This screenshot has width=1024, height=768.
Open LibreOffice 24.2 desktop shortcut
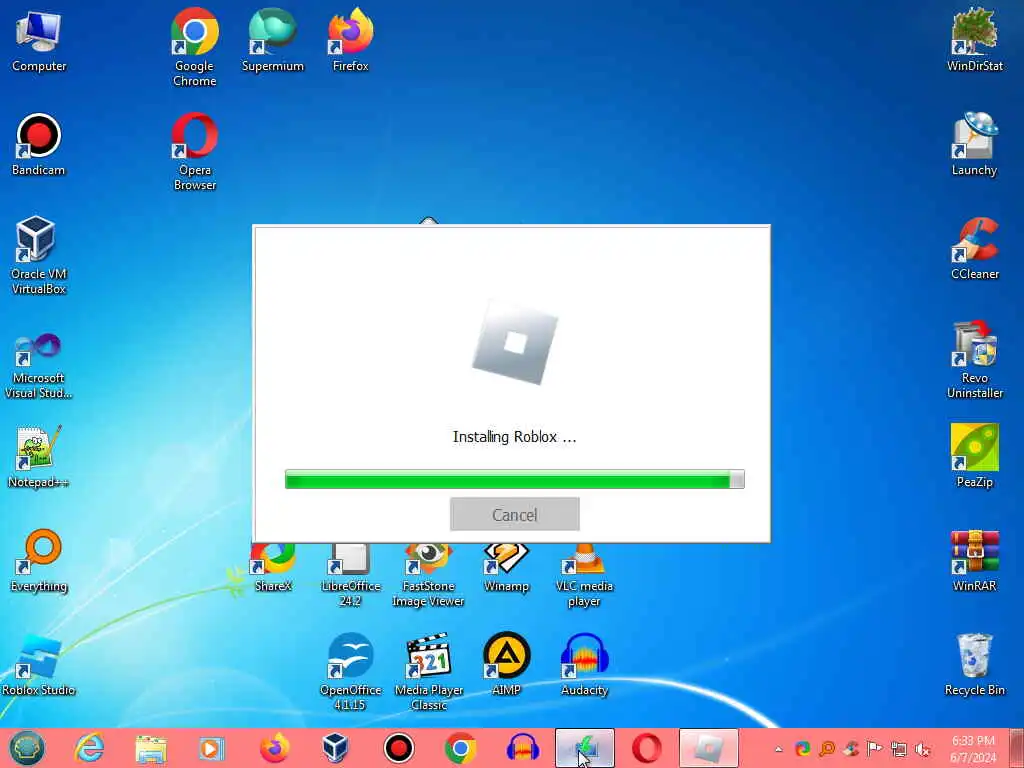(x=351, y=575)
